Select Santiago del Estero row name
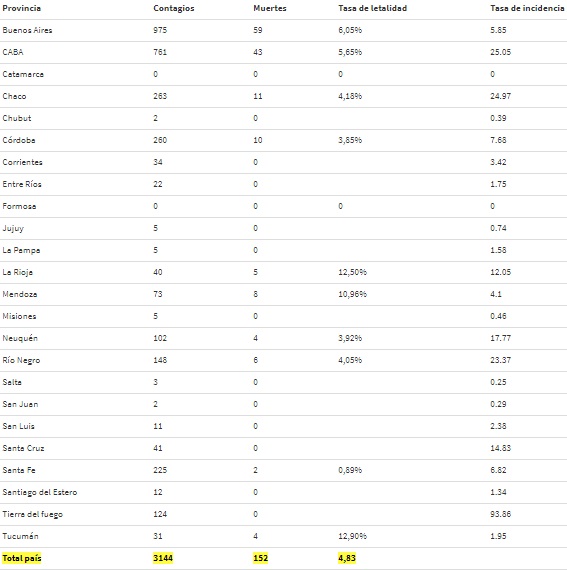The width and height of the screenshot is (567, 570). [40, 492]
